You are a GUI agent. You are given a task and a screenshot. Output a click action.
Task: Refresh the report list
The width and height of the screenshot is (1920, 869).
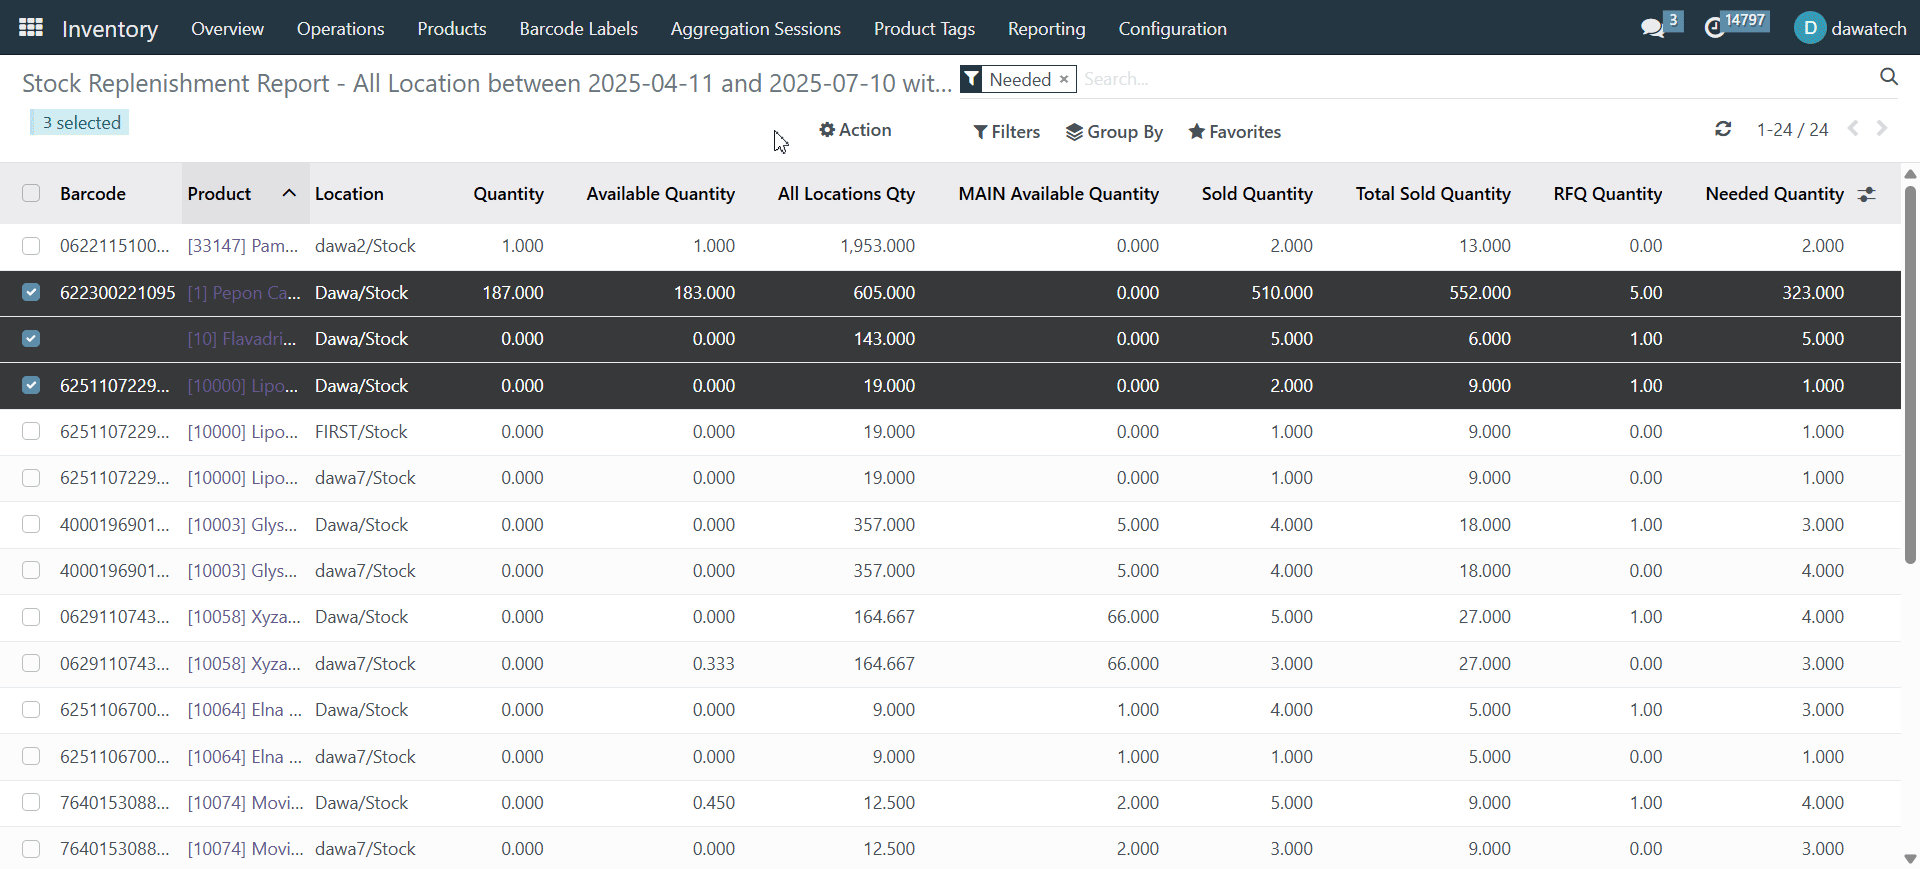click(x=1723, y=129)
